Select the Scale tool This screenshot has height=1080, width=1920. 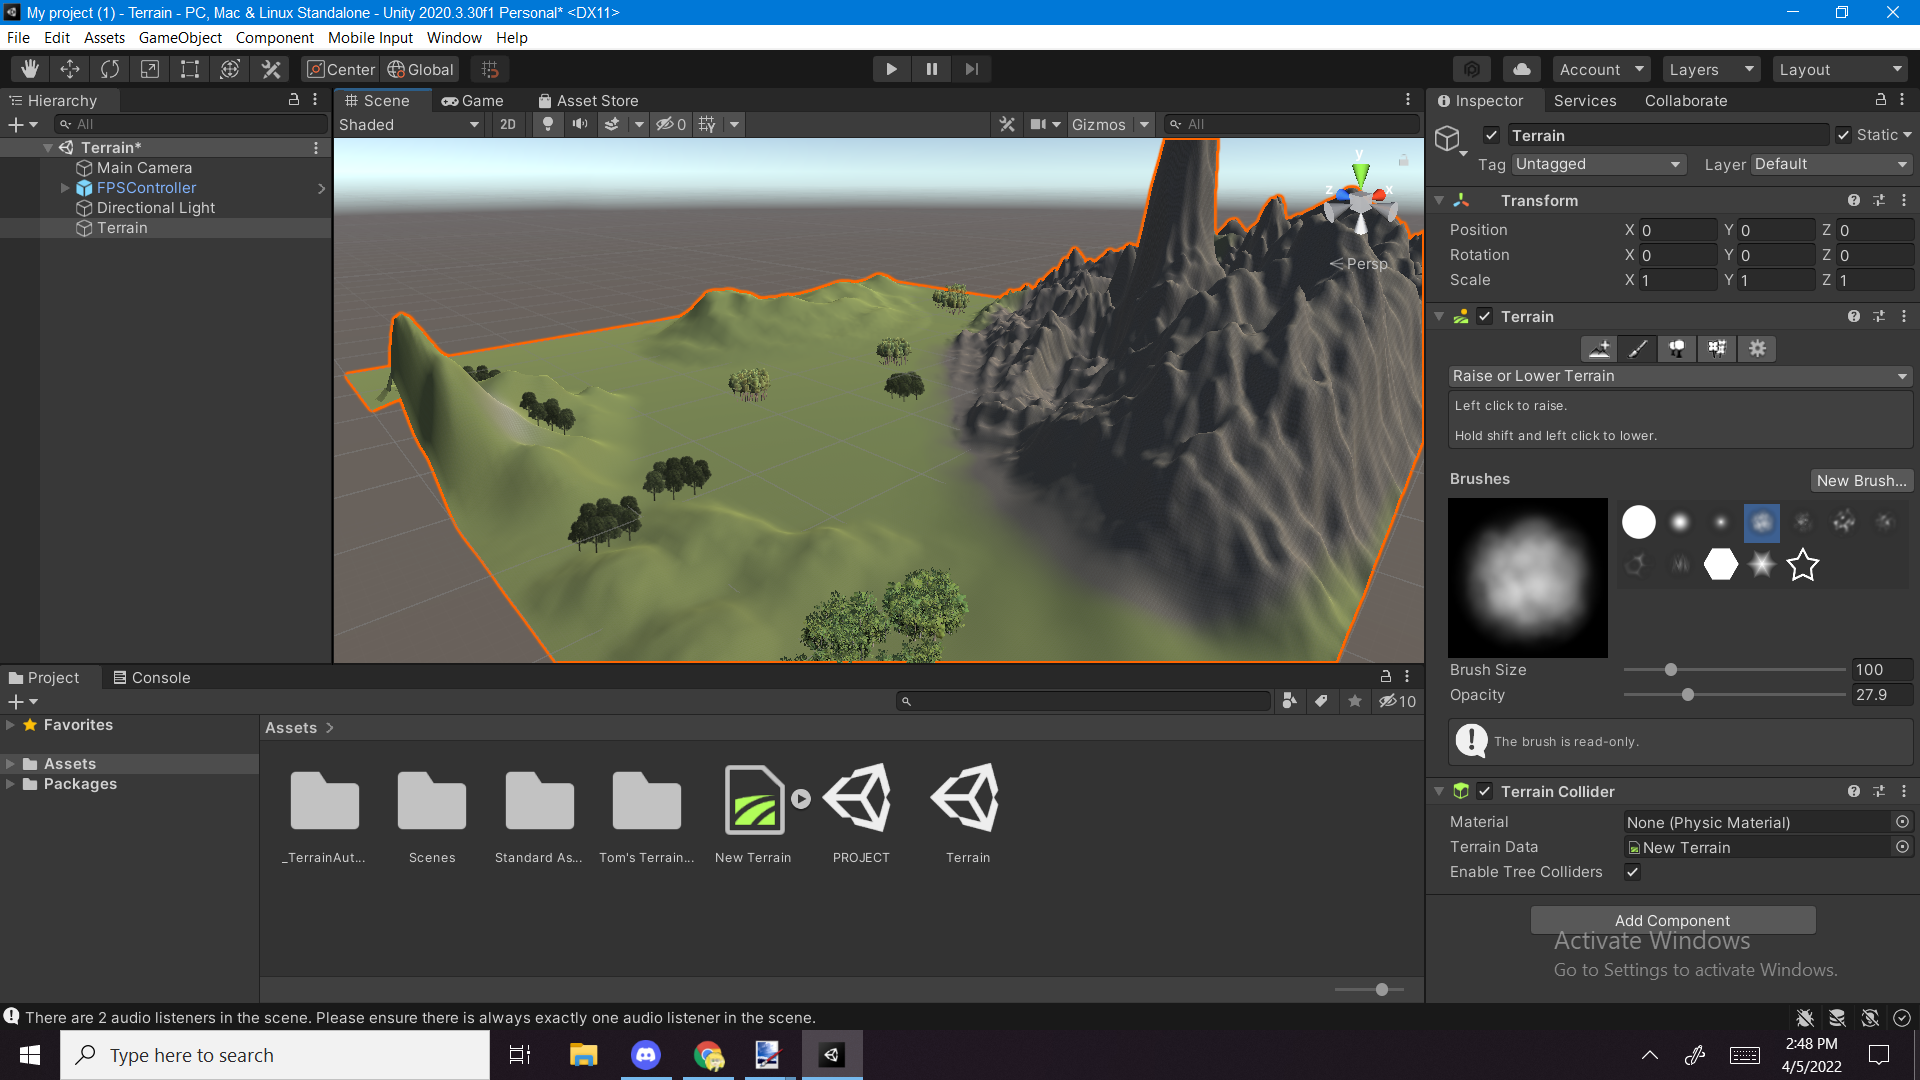tap(150, 69)
